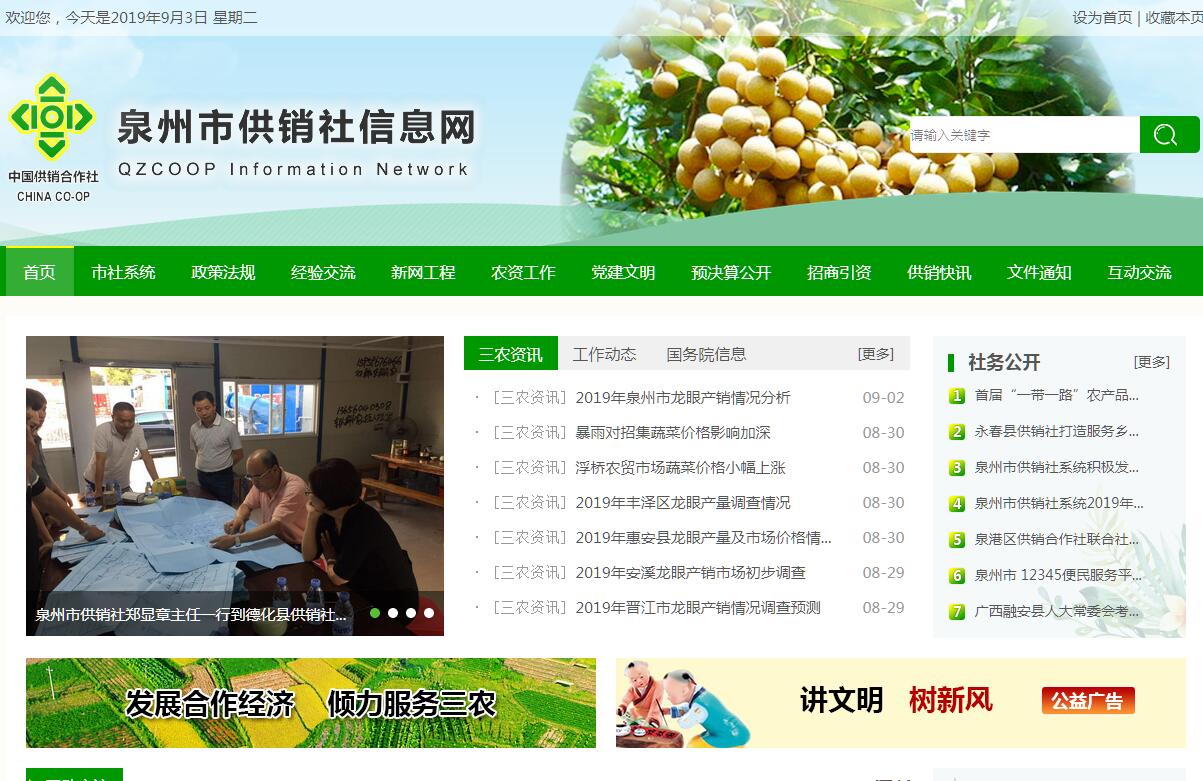
Task: Switch to the 国务院信息 tab
Action: 706,354
